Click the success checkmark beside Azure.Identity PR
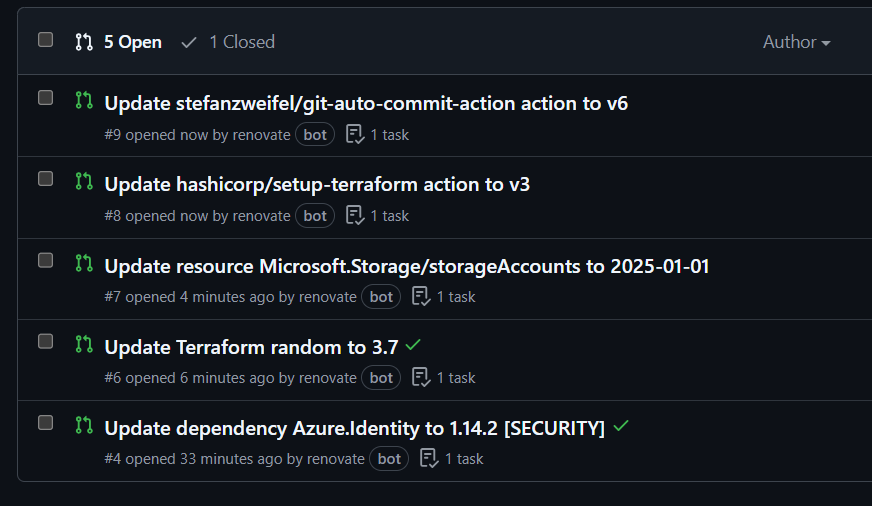872x506 pixels. (x=621, y=426)
